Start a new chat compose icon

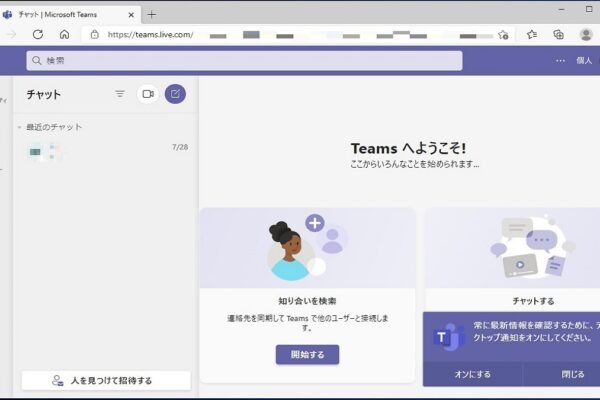pyautogui.click(x=175, y=94)
